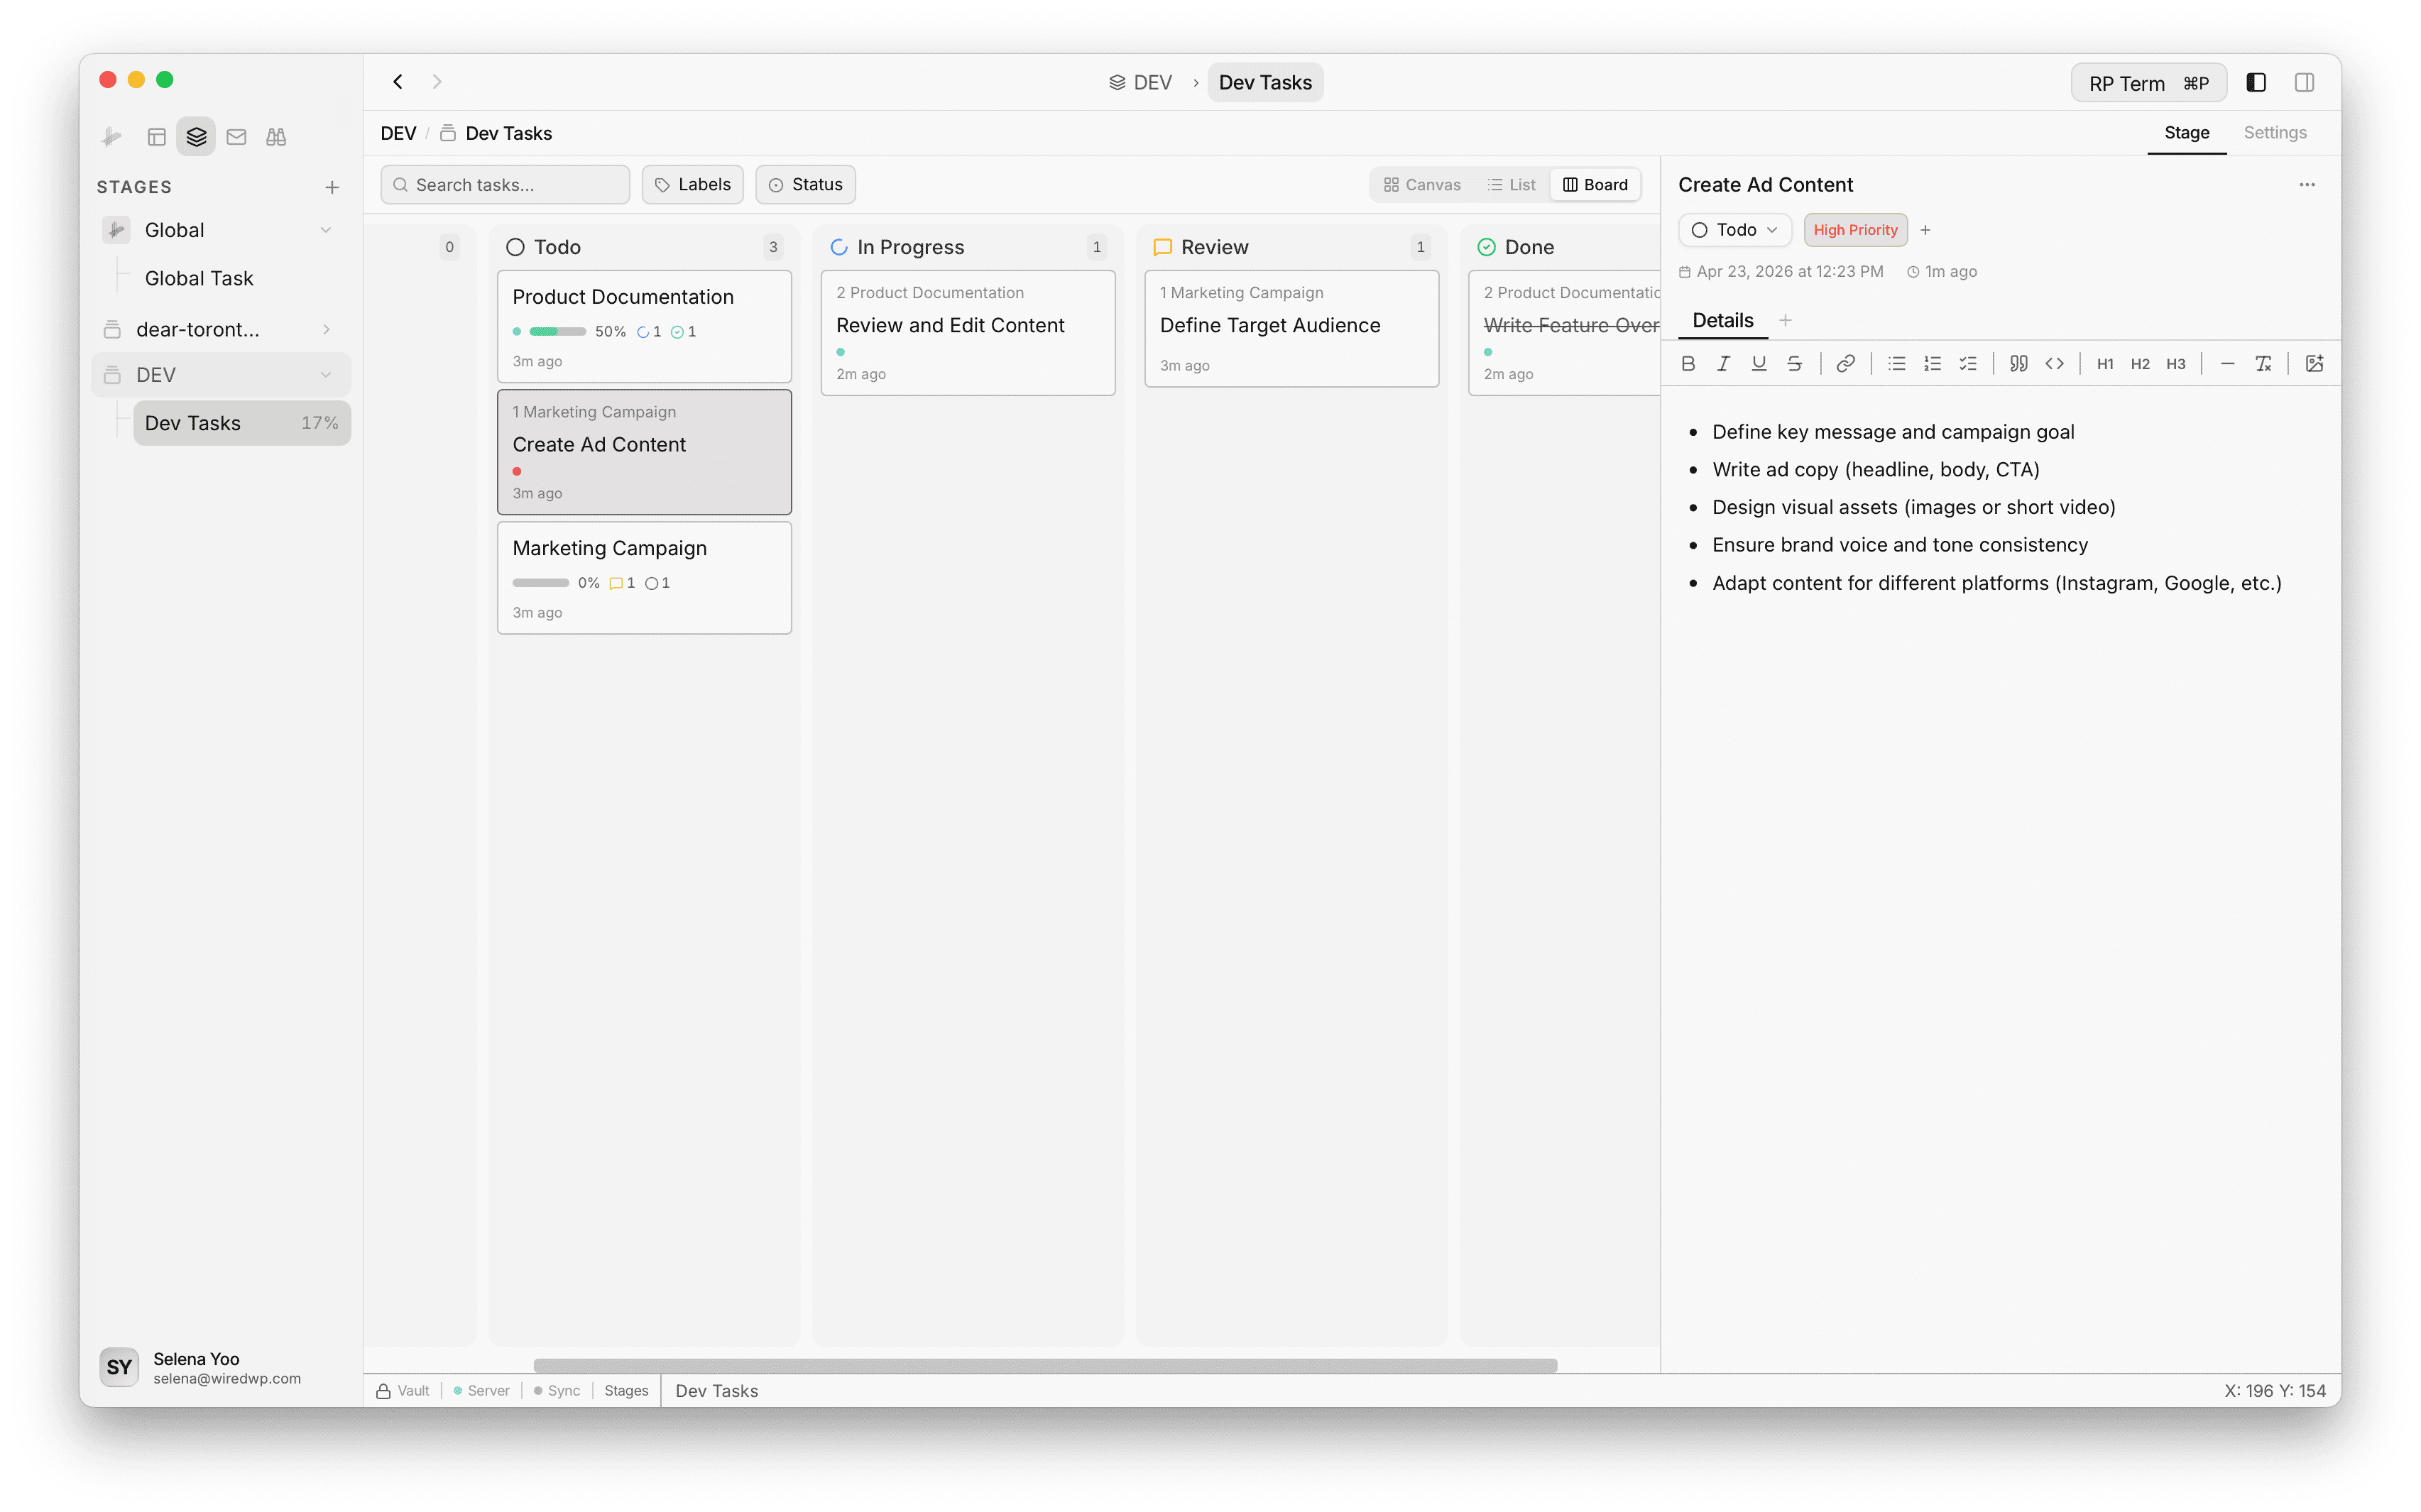Select Dev Tasks in sidebar
Image resolution: width=2421 pixels, height=1512 pixels.
(x=242, y=423)
